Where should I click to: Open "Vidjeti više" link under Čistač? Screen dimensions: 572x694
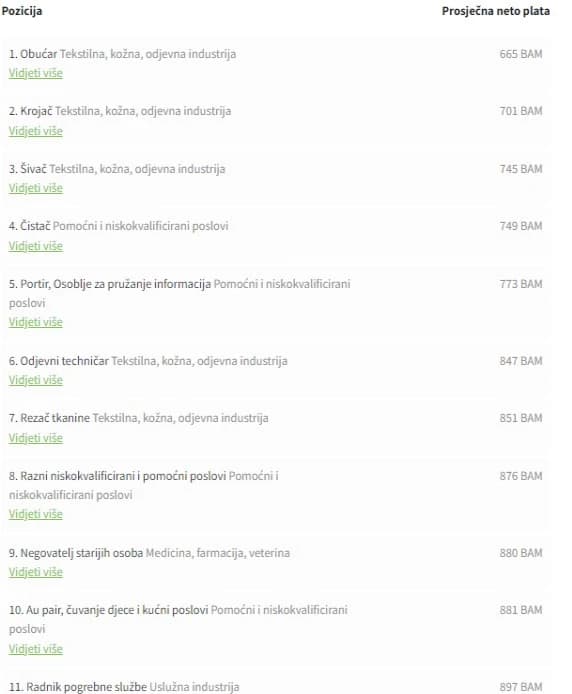point(36,246)
